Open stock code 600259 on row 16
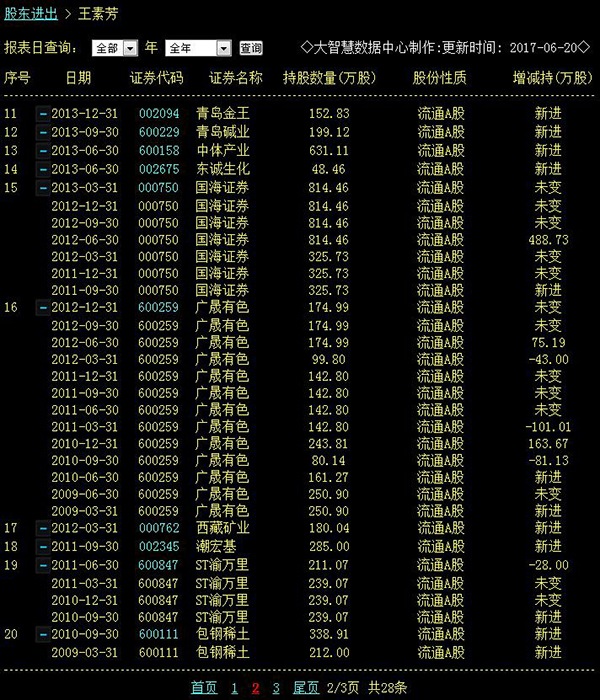Image resolution: width=600 pixels, height=700 pixels. (158, 308)
